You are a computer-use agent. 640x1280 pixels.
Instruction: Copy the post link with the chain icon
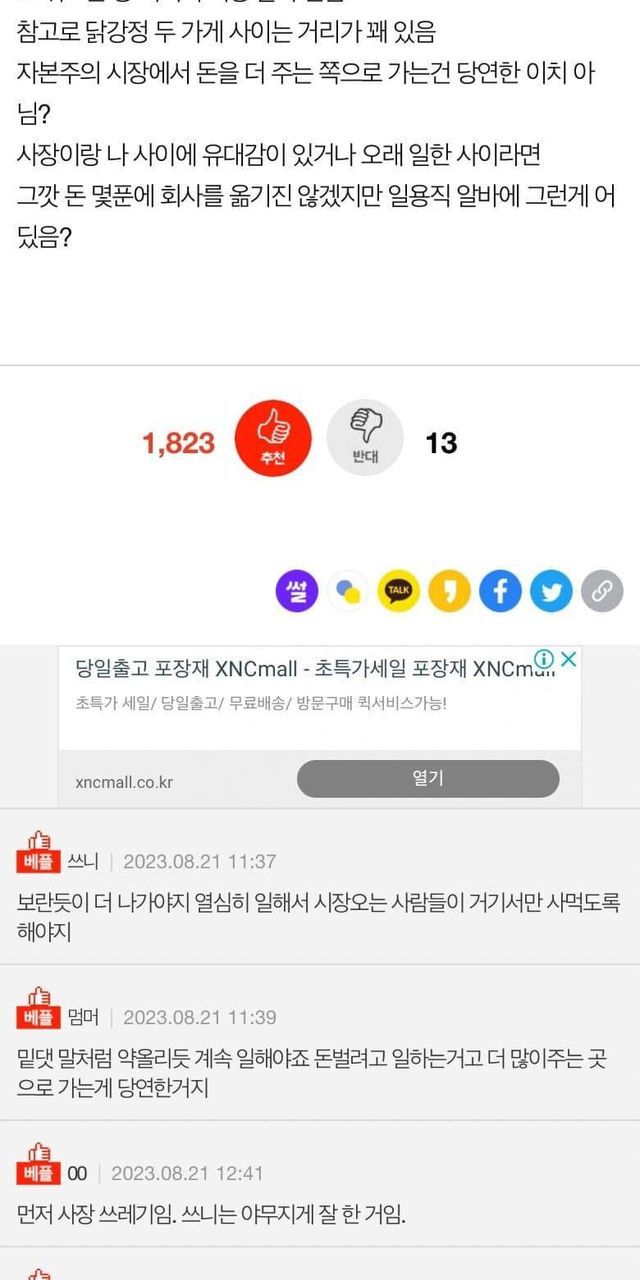(x=602, y=592)
